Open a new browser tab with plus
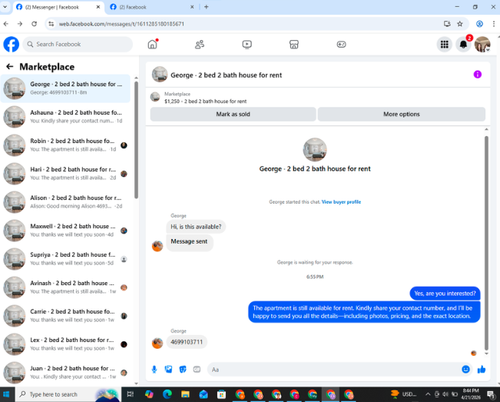Screen dimensions: 500x402 pyautogui.click(x=206, y=7)
